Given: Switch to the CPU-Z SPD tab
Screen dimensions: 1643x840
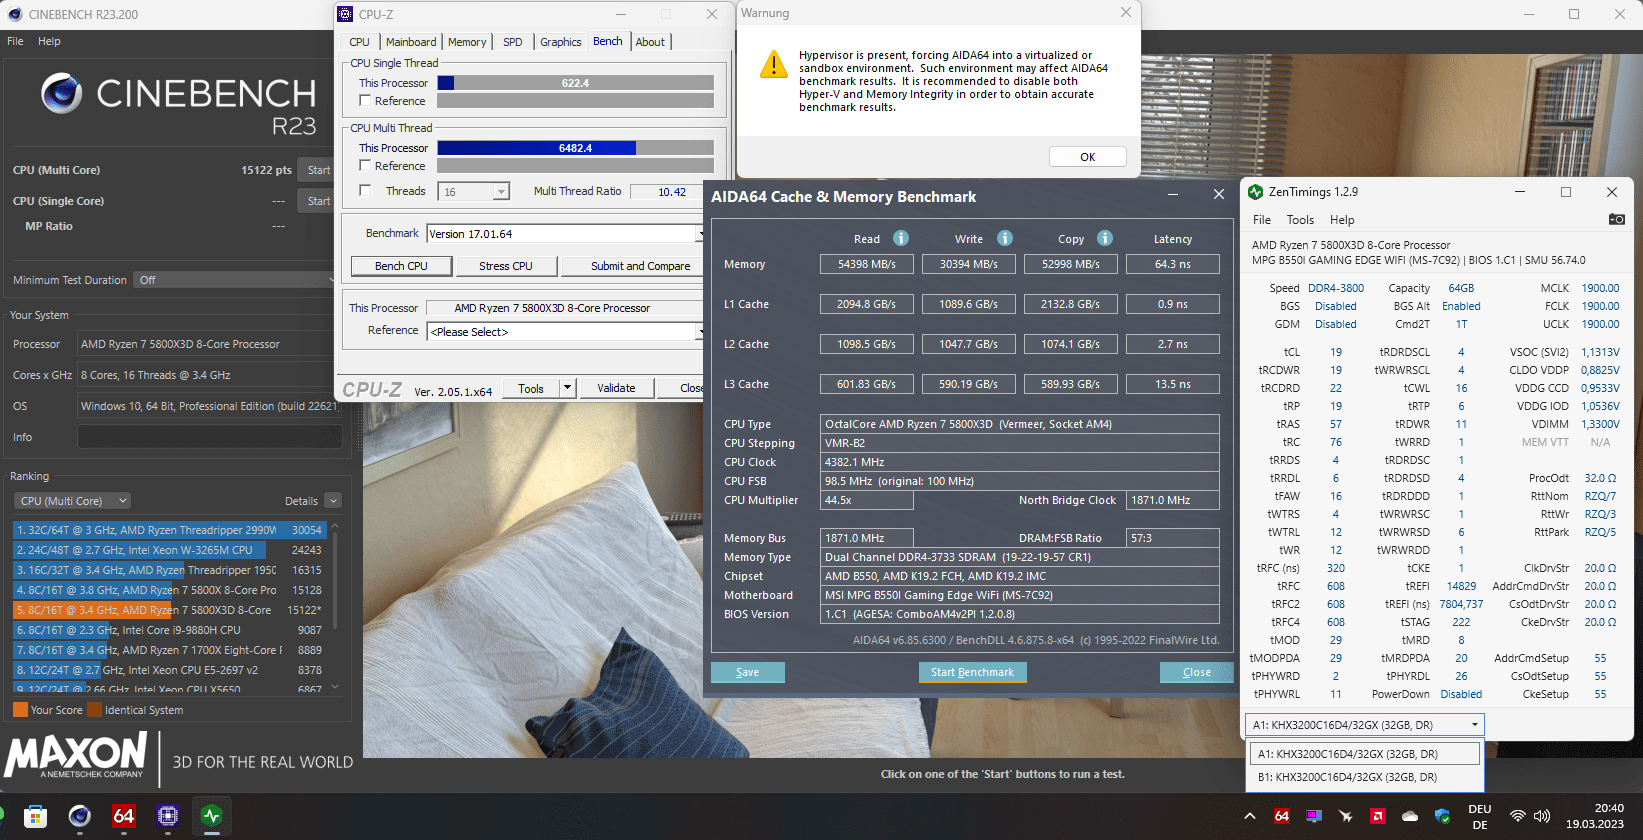Looking at the screenshot, I should click(513, 42).
